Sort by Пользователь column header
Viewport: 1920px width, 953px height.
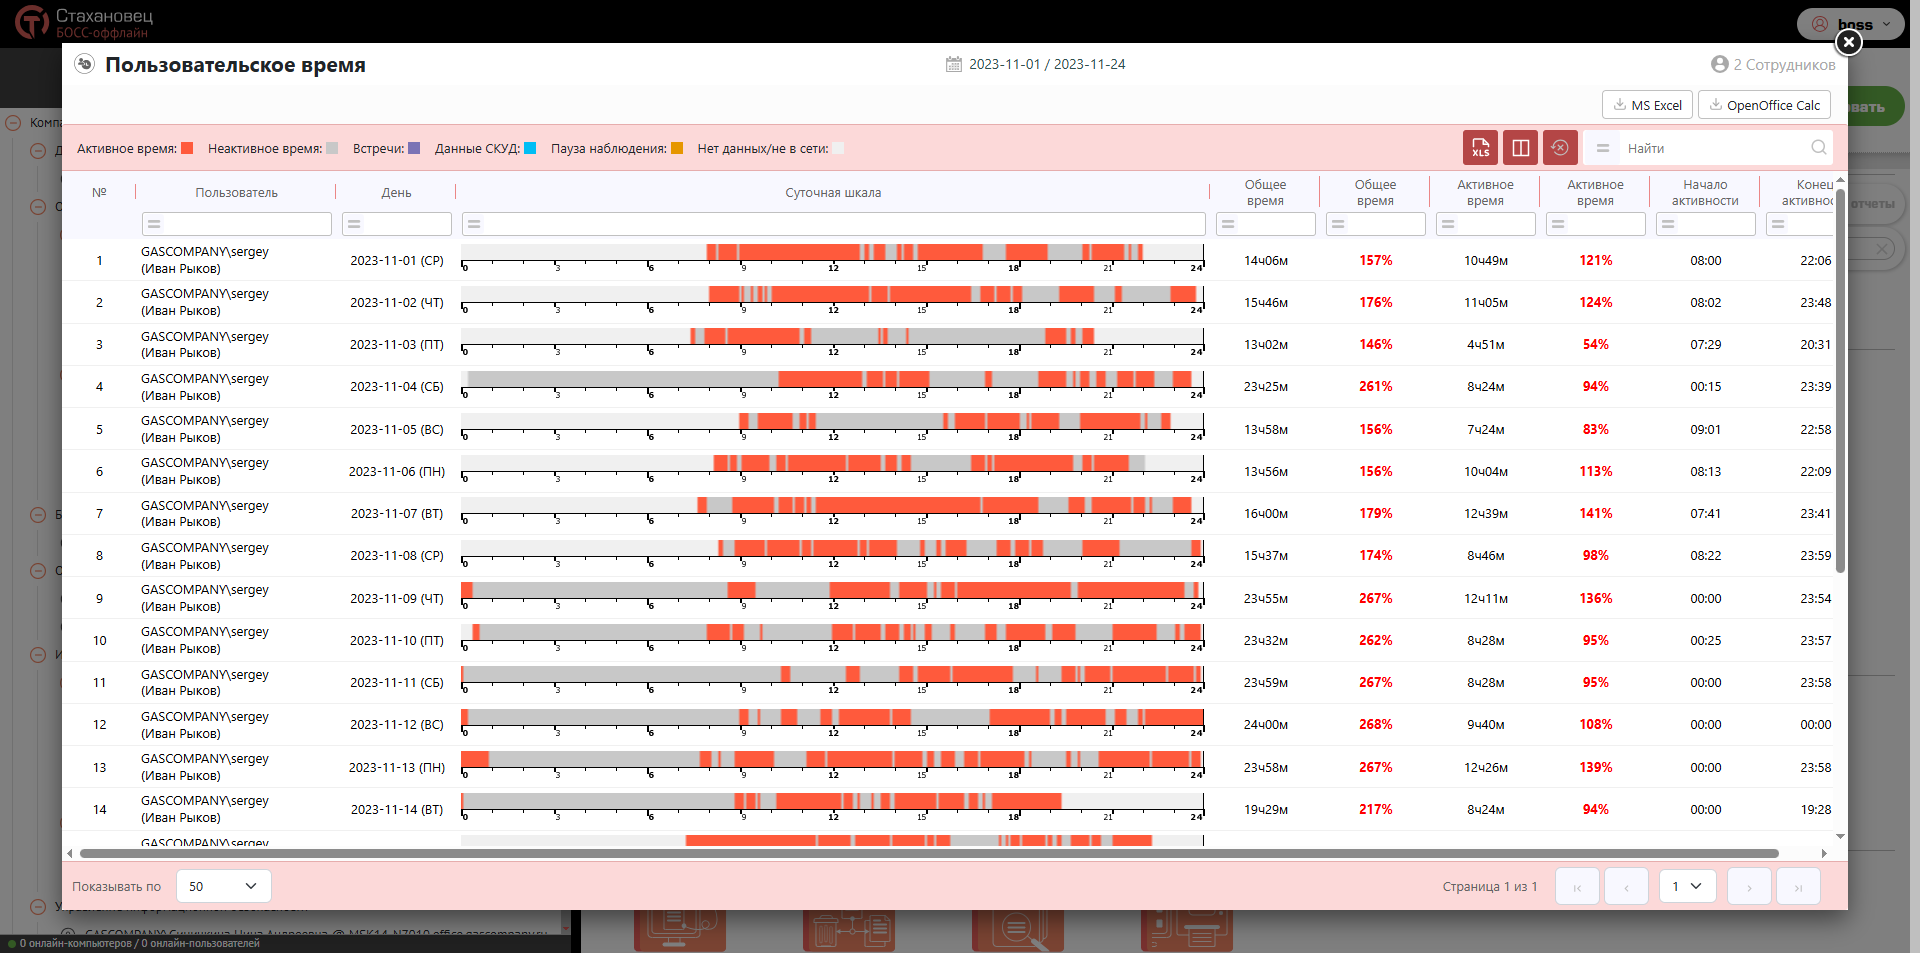236,193
